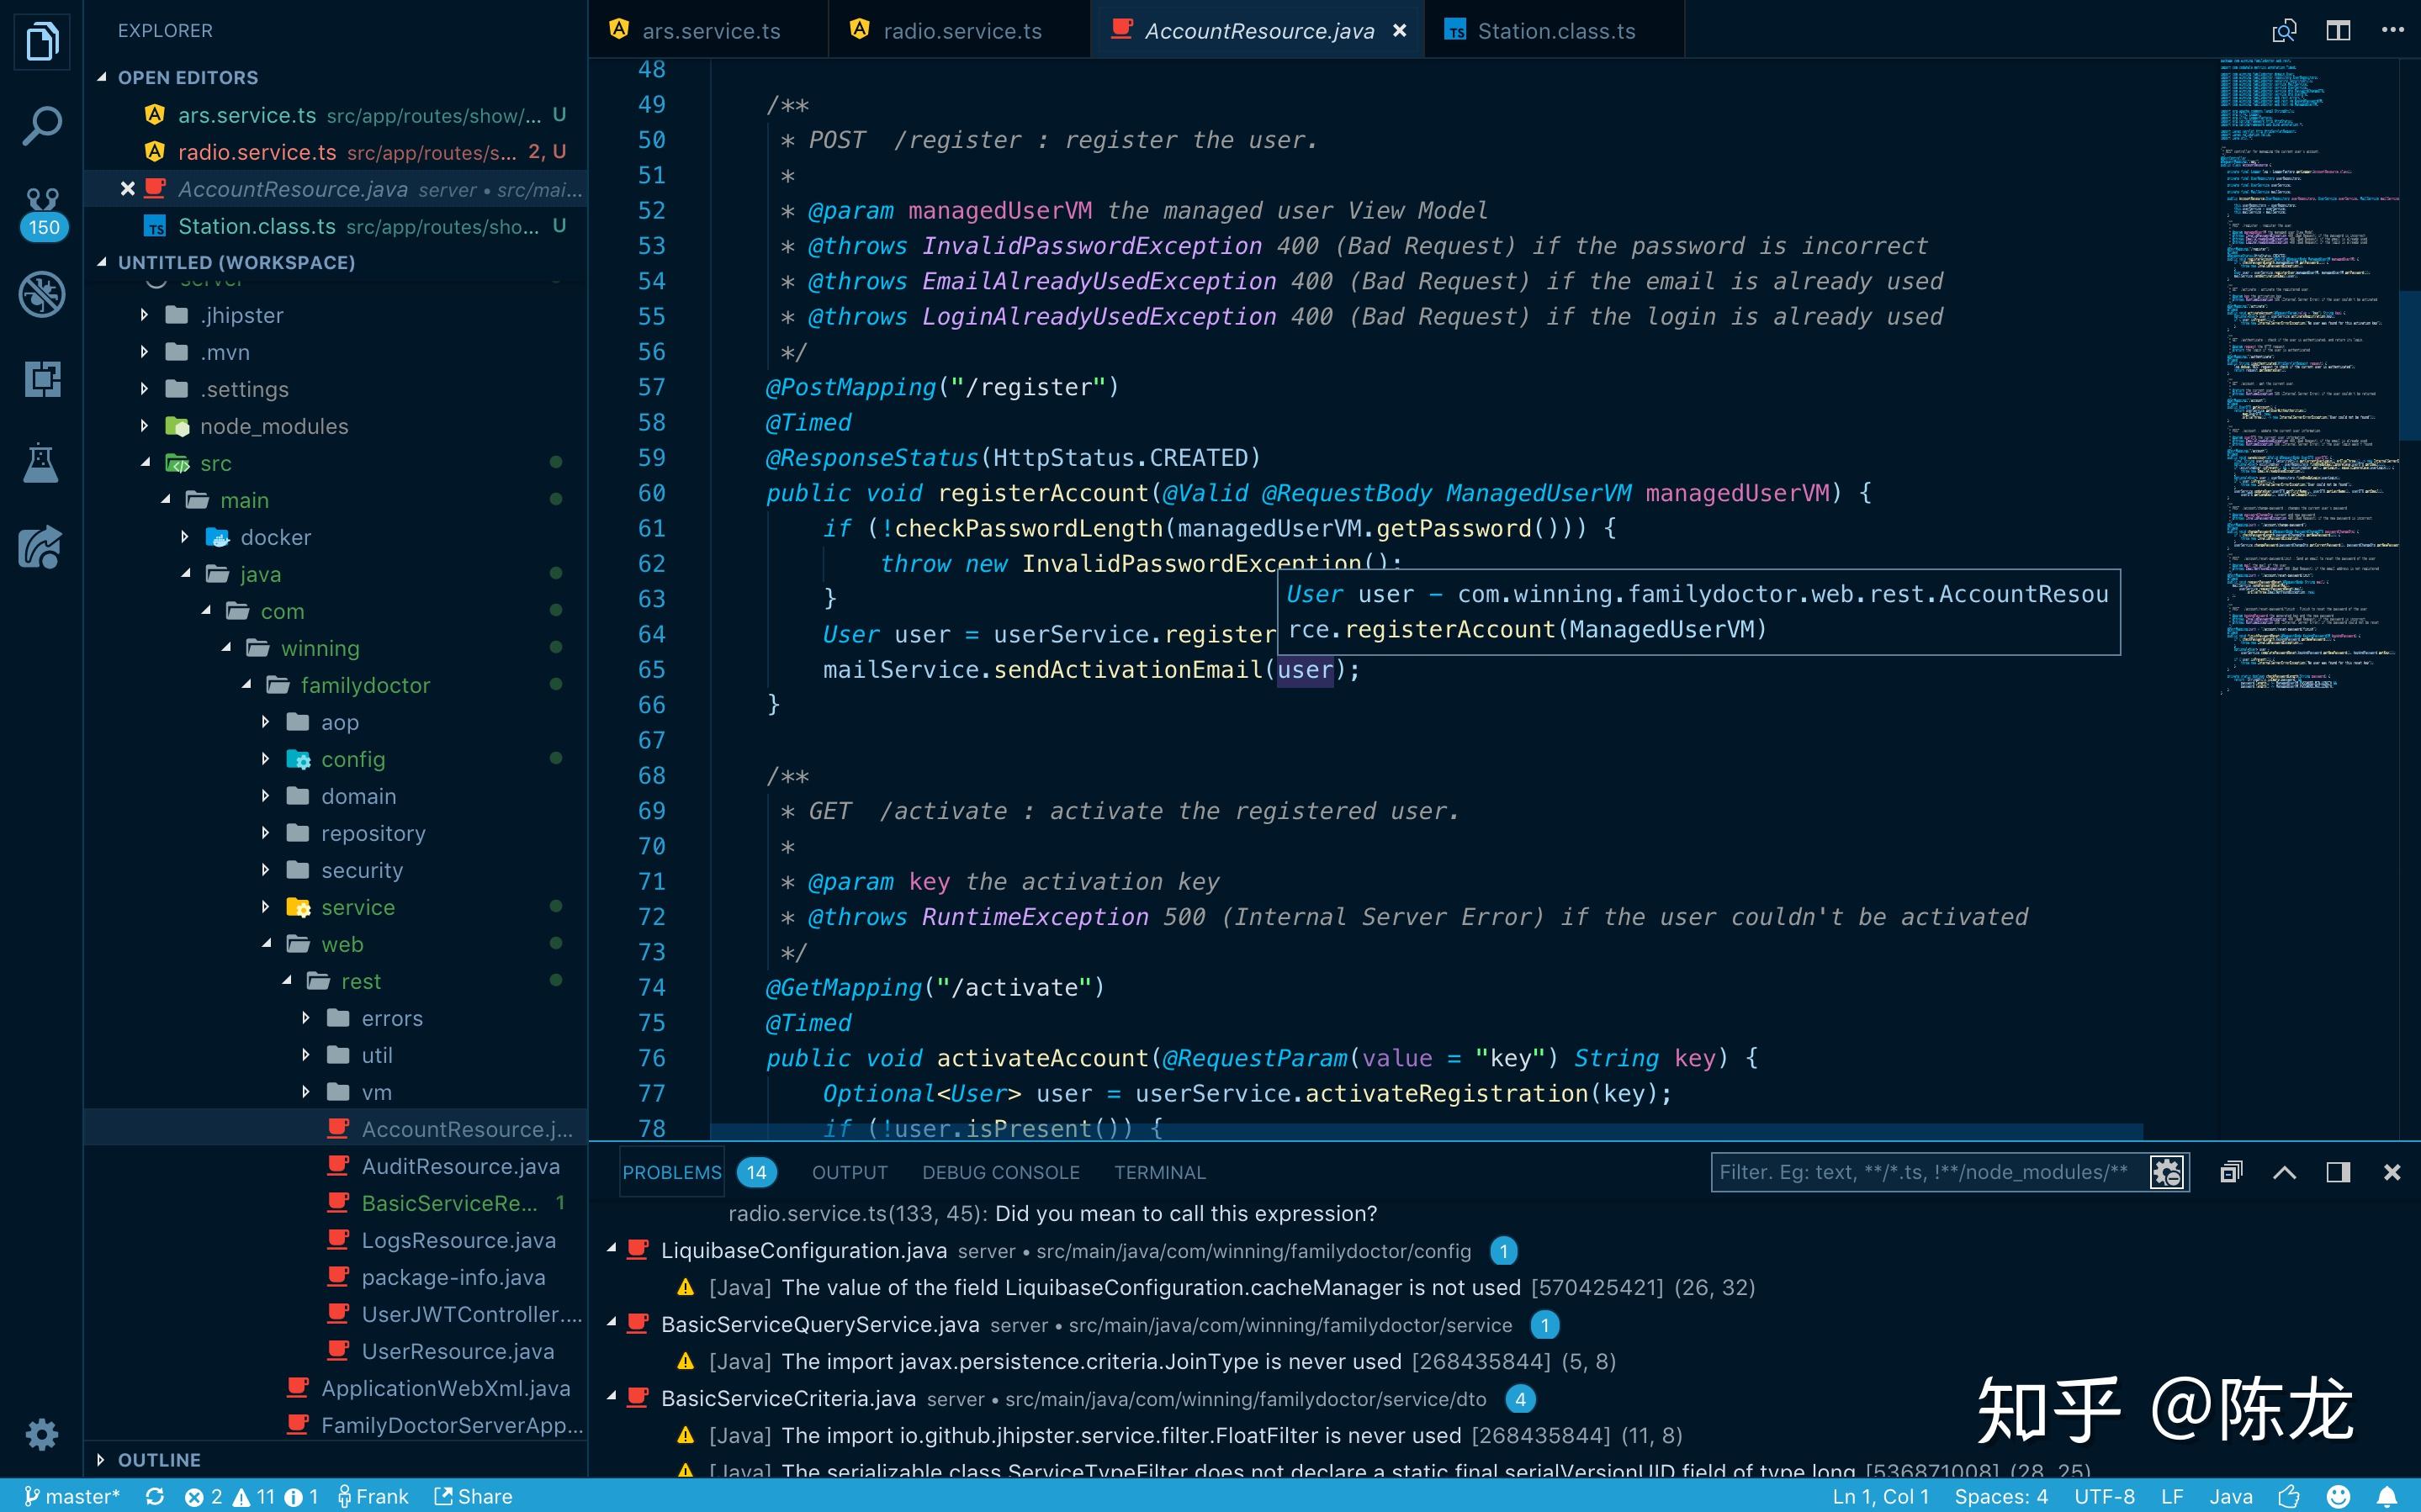Image resolution: width=2421 pixels, height=1512 pixels.
Task: Click the split editor icon
Action: click(x=2337, y=30)
